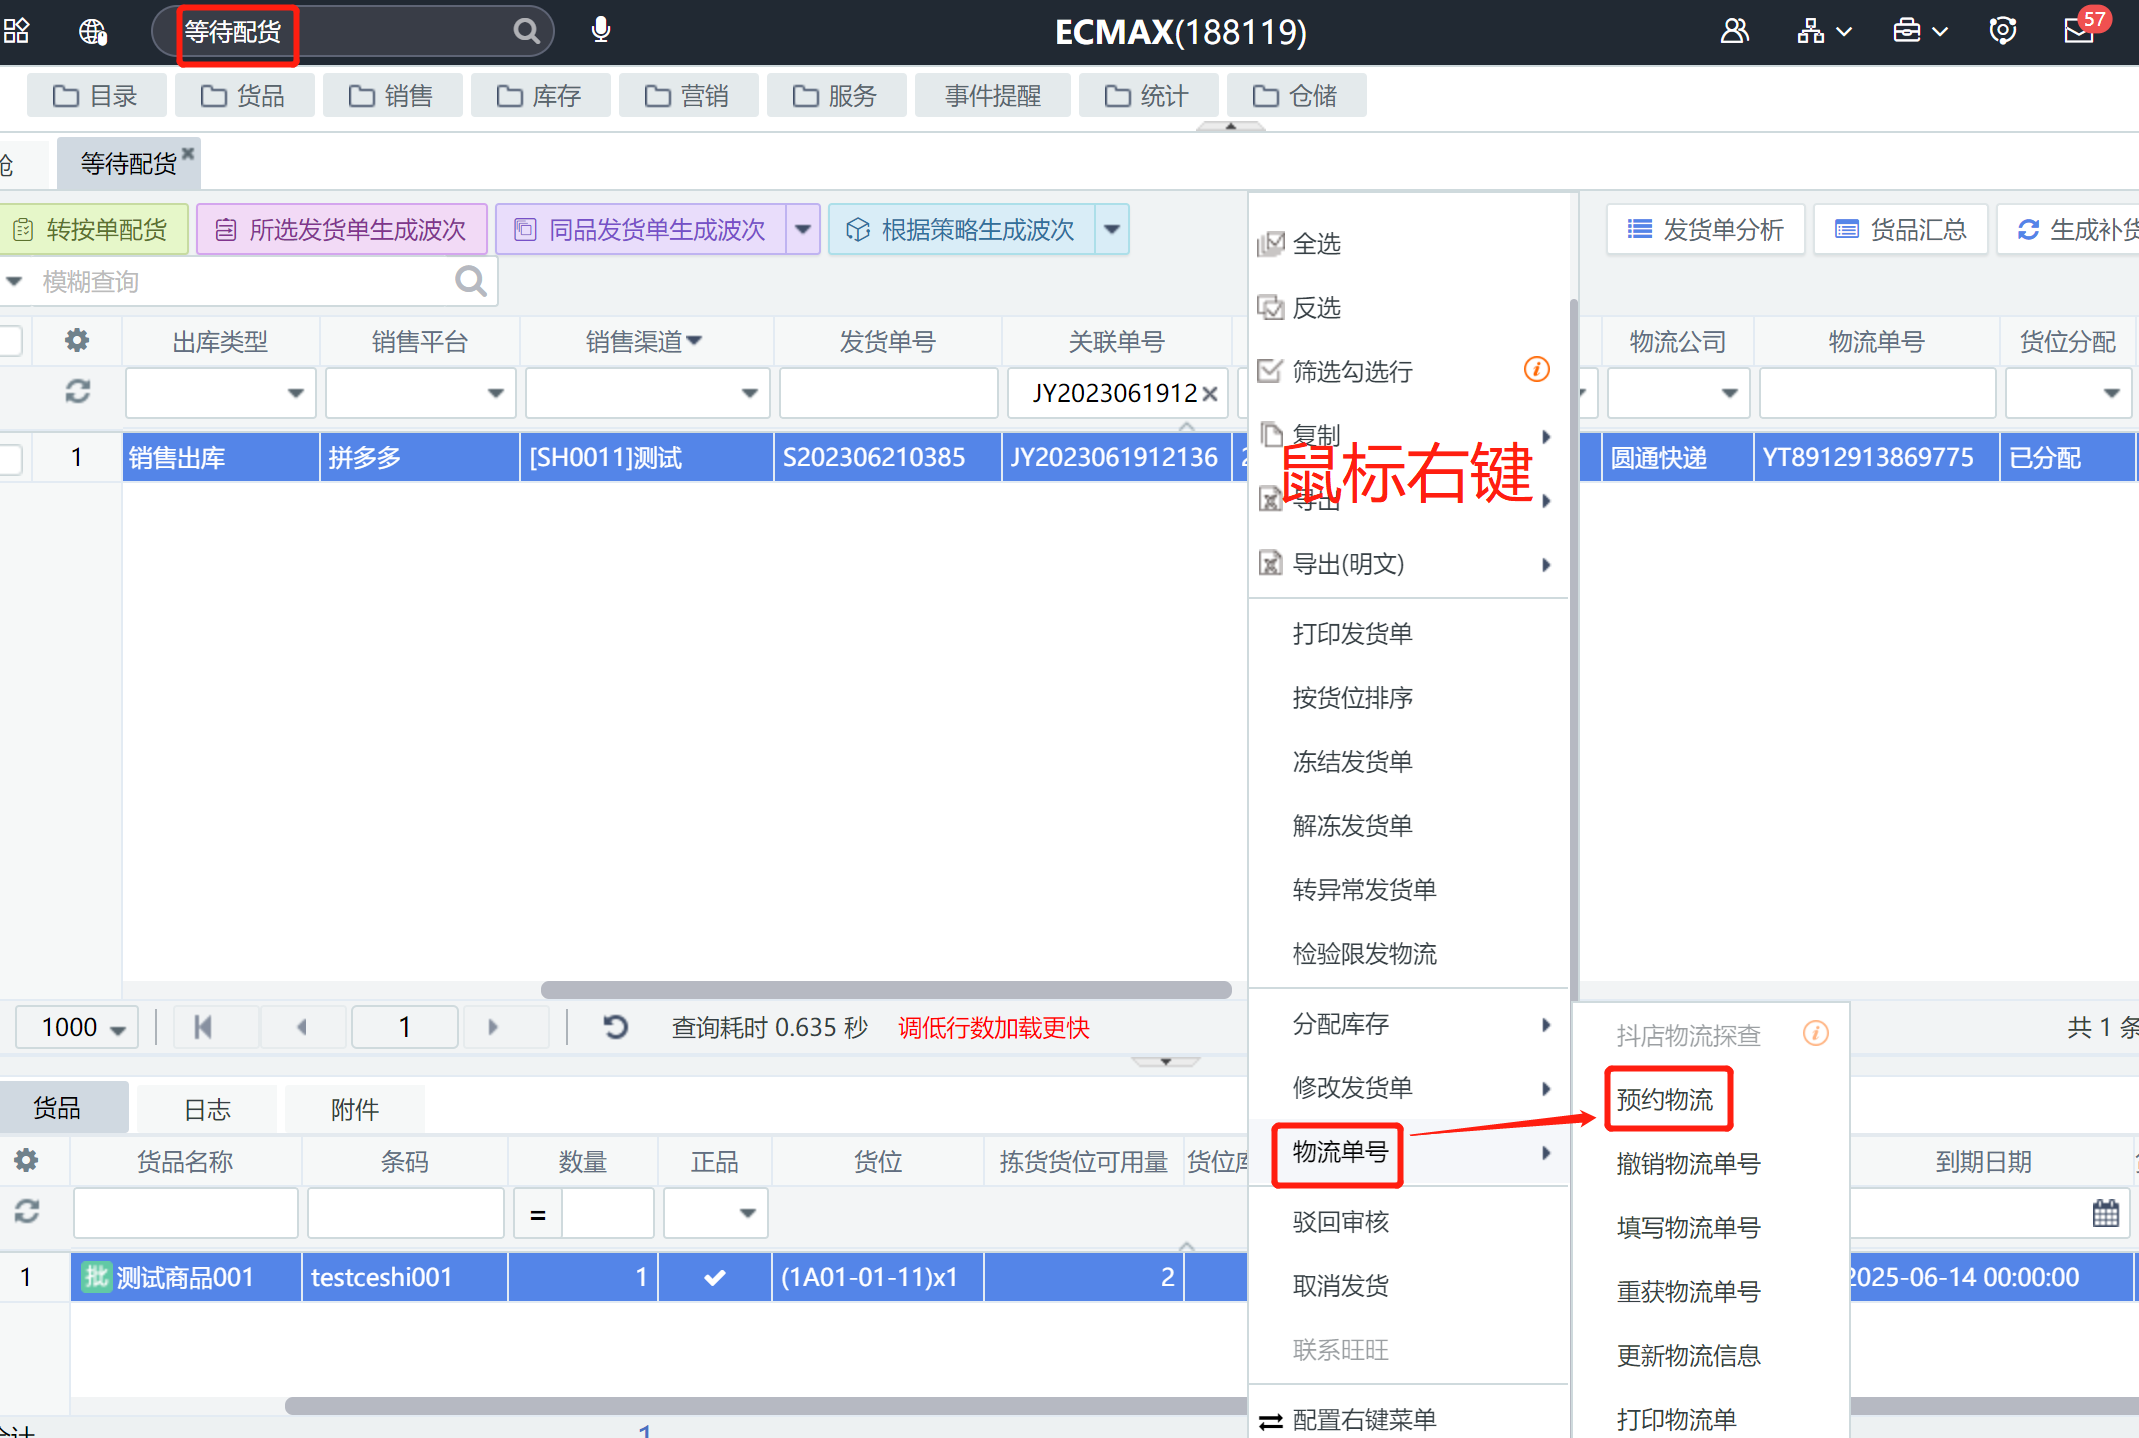Image resolution: width=2139 pixels, height=1438 pixels.
Task: Click goods grid horizontal scrollbar
Action: (765, 1406)
